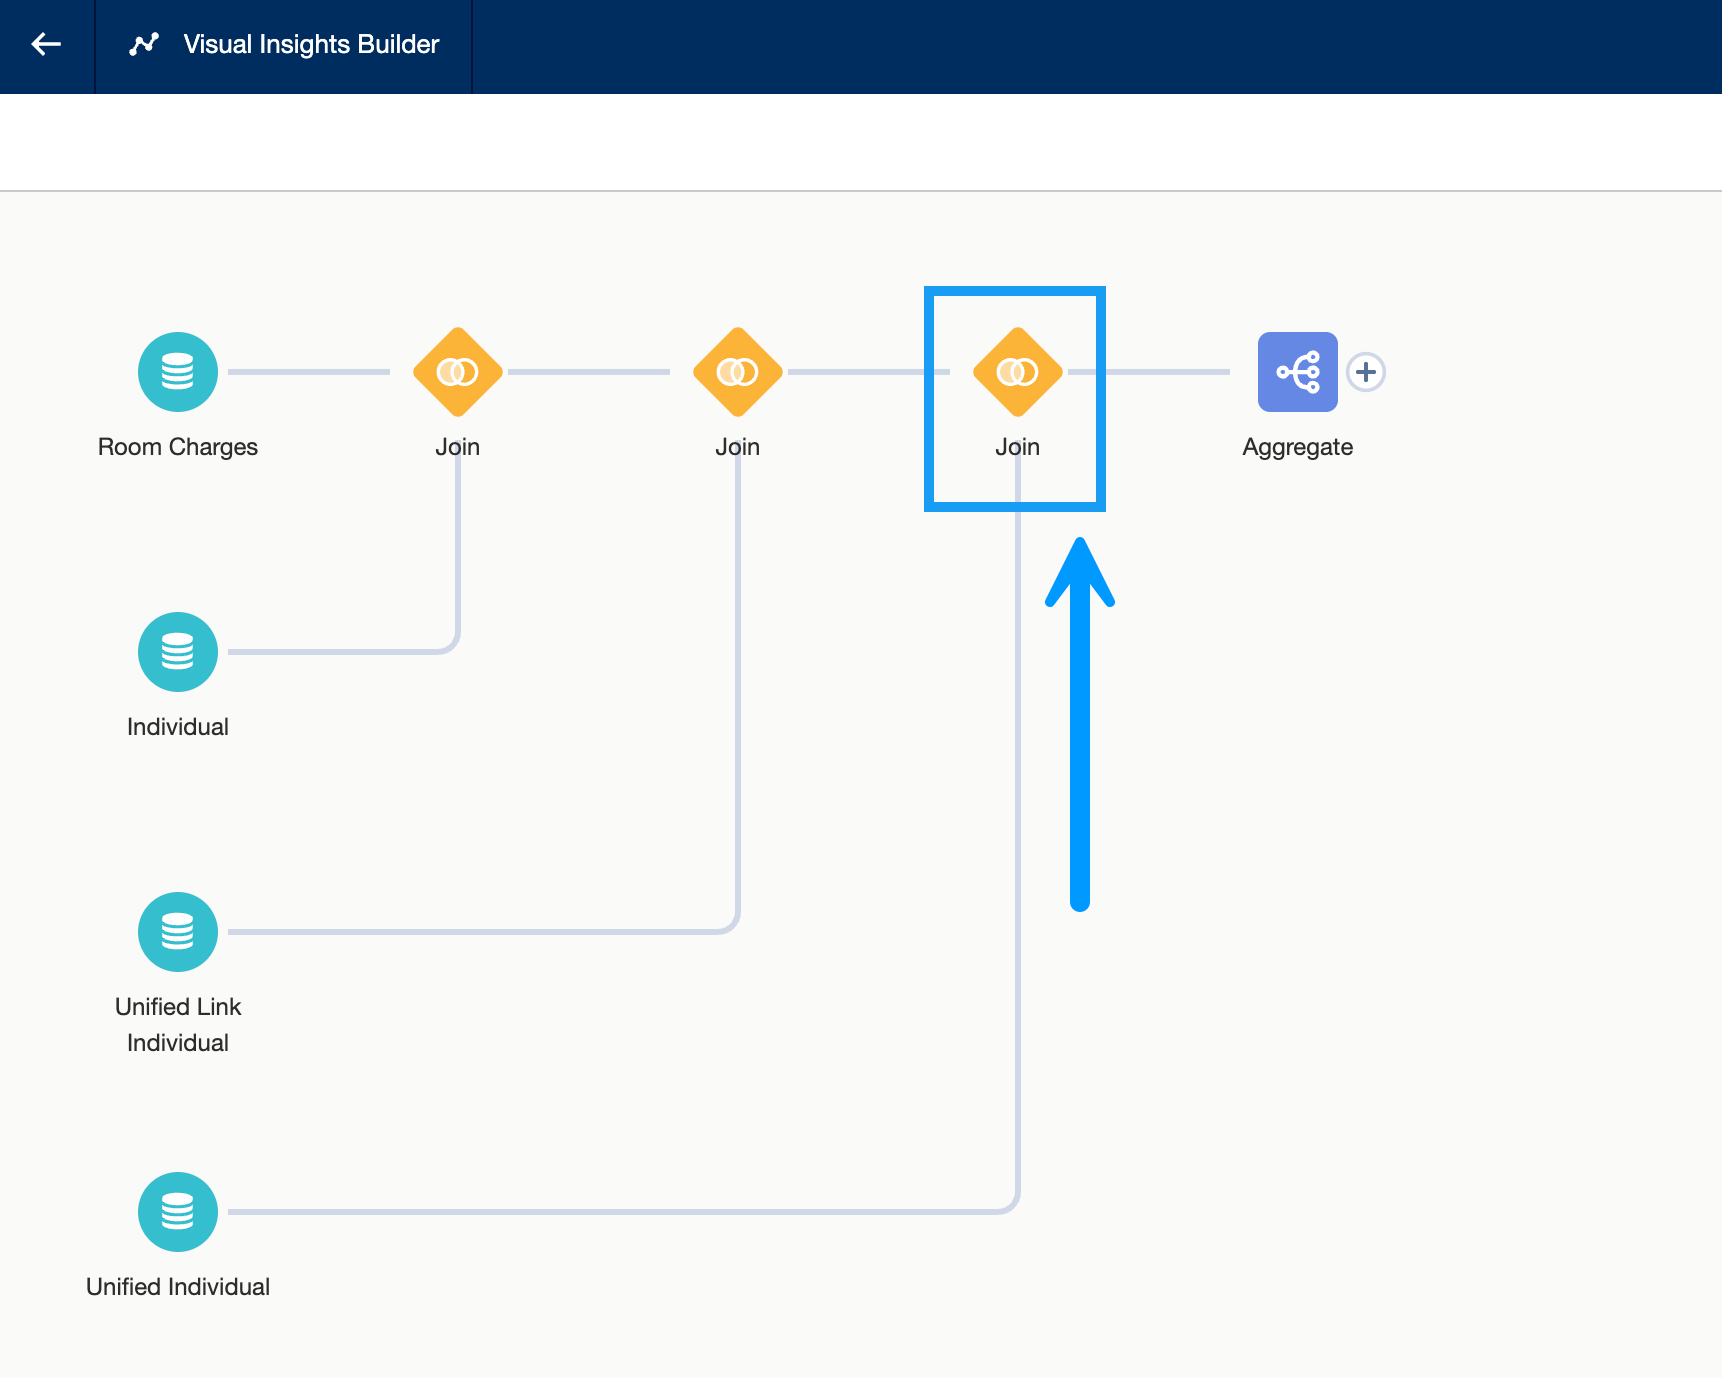Click the Unified Link Individual data icon
This screenshot has height=1378, width=1722.
178,932
